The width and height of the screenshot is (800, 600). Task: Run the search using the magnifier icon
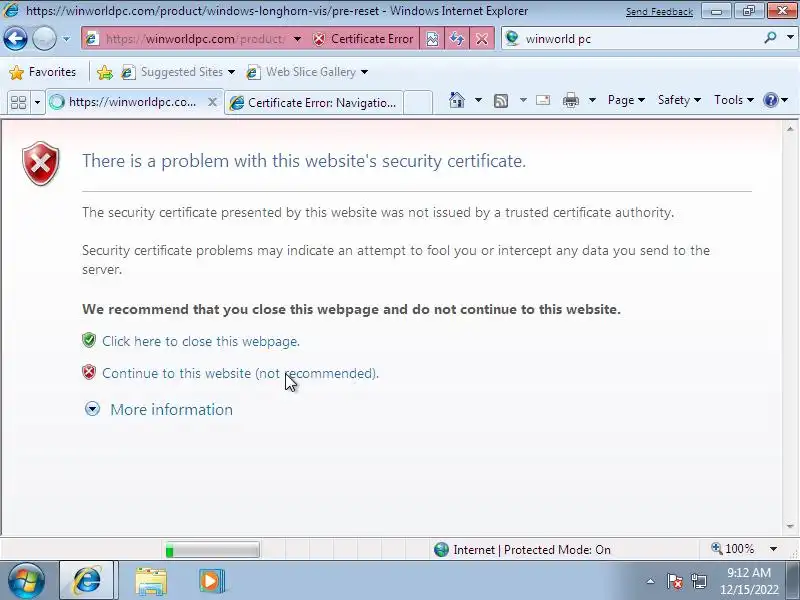770,38
